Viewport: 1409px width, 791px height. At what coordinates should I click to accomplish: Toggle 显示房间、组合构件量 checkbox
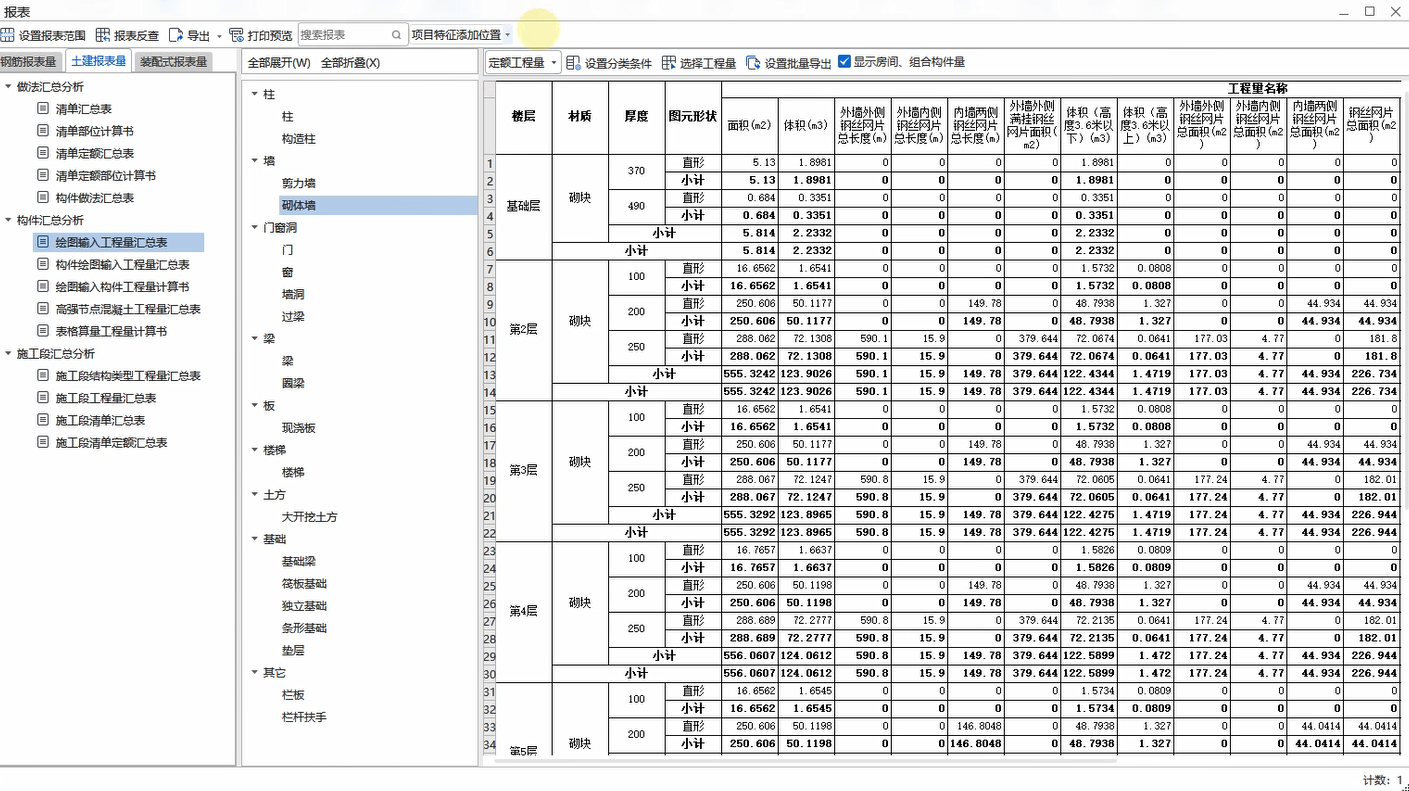coord(845,62)
